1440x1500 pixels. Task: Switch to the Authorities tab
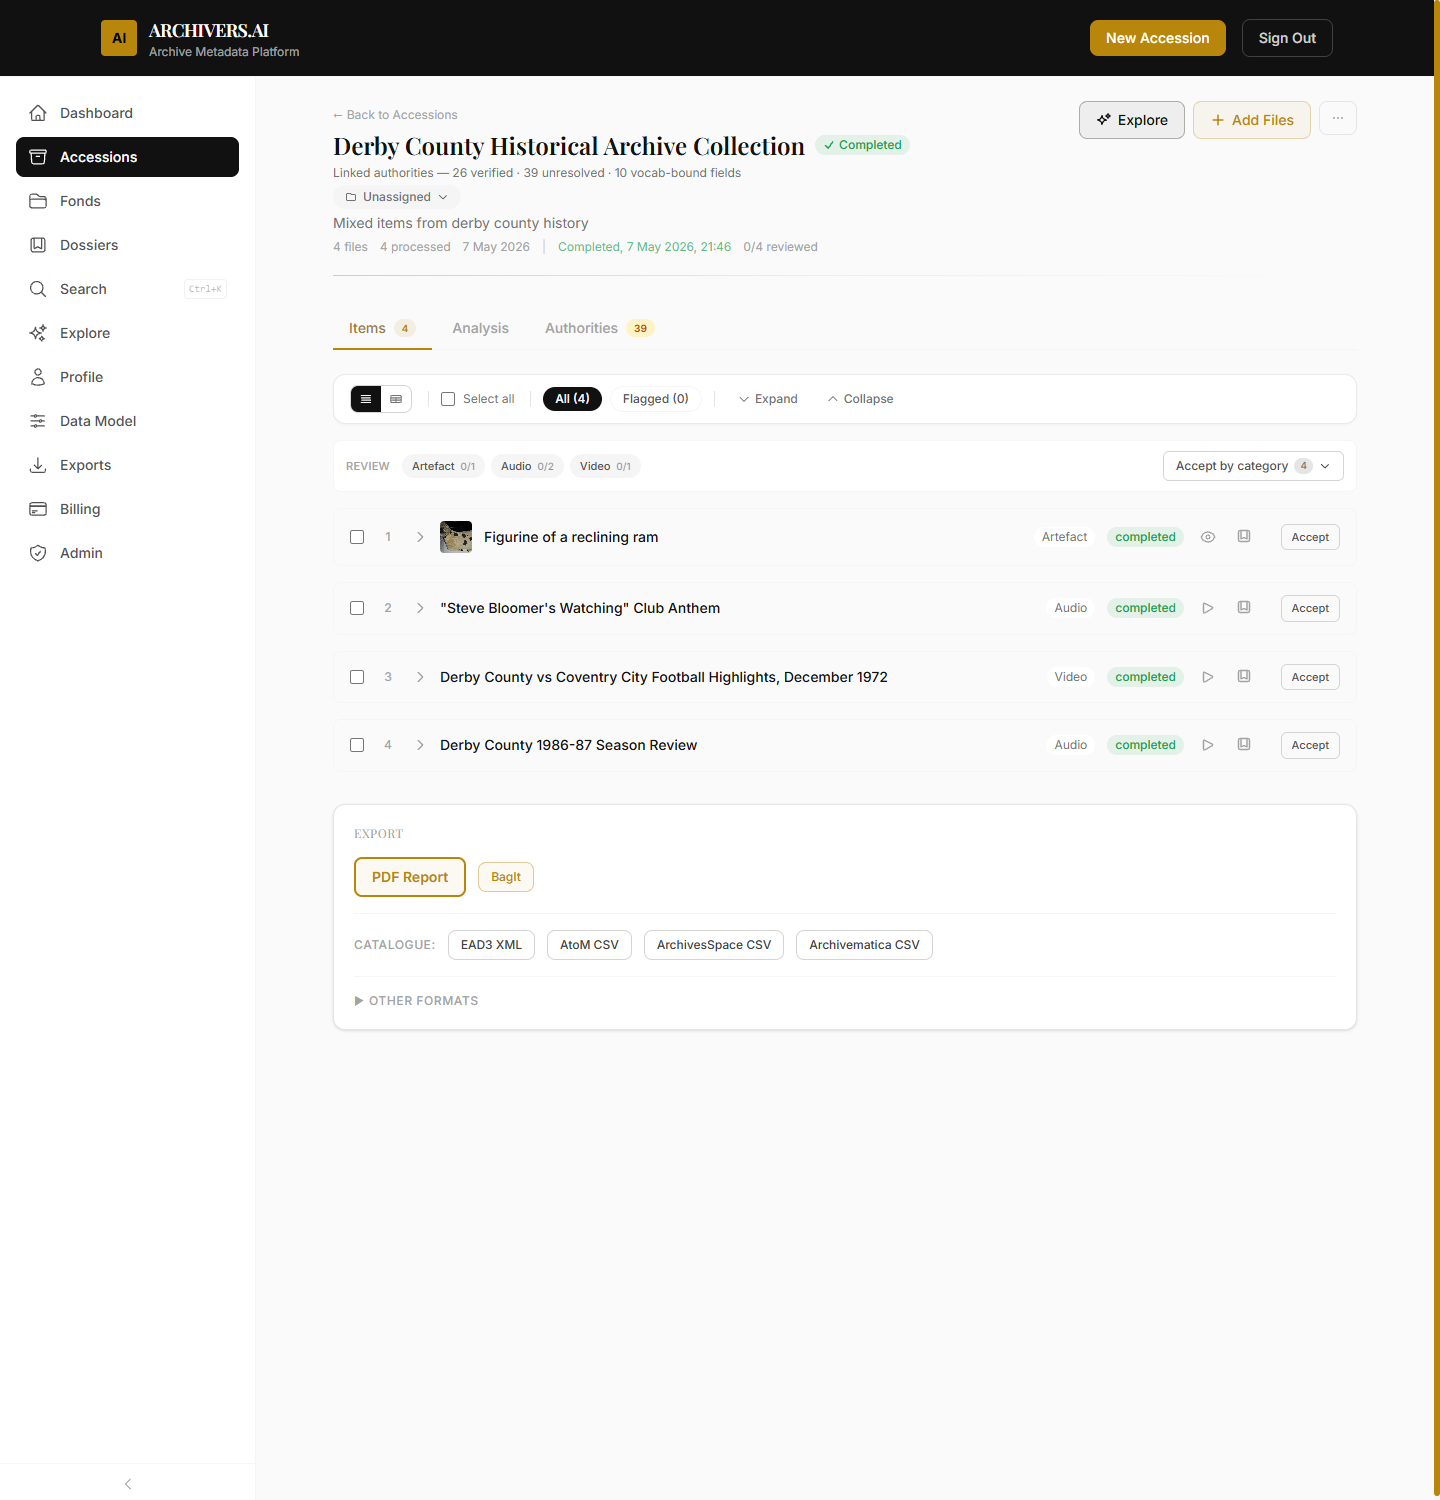tap(599, 328)
